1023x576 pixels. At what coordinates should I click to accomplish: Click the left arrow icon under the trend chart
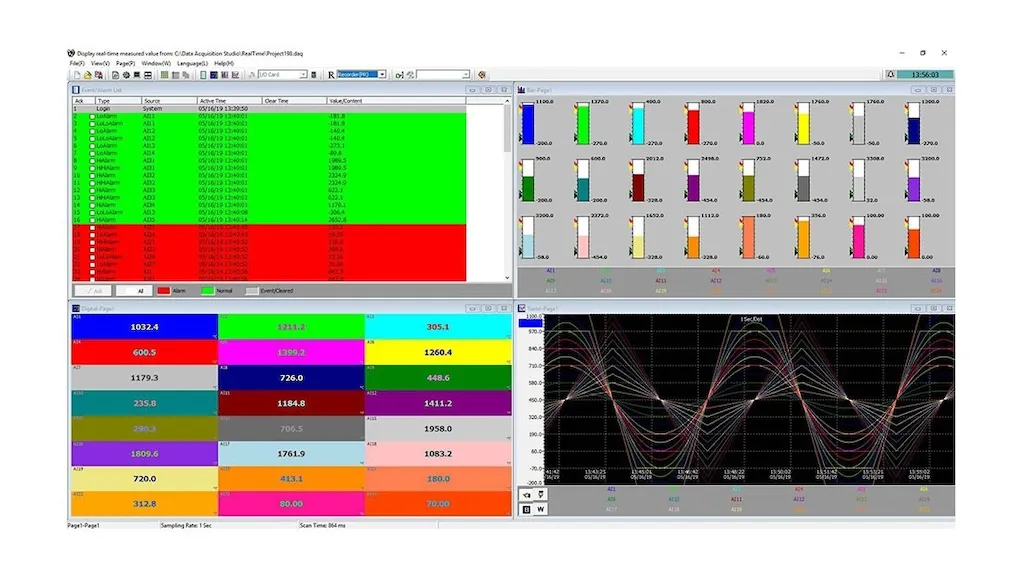coord(527,495)
